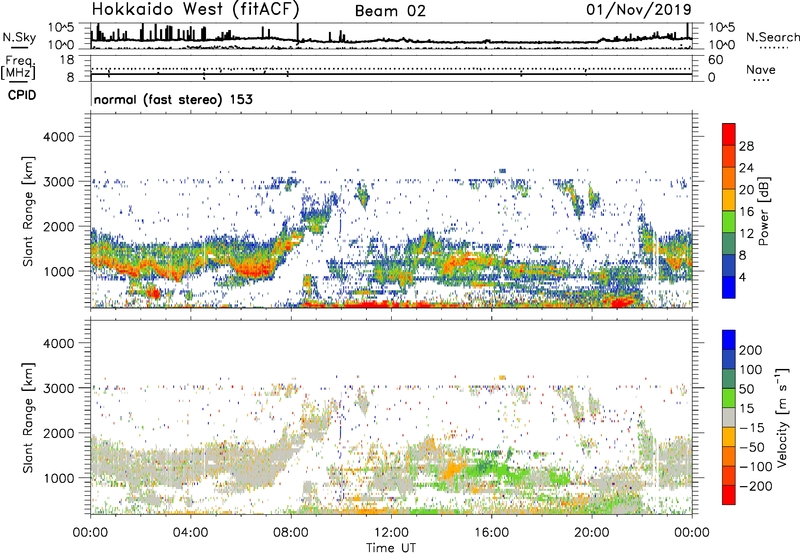Select the '20:00' time axis label
Image resolution: width=800 pixels, height=554 pixels.
591,533
